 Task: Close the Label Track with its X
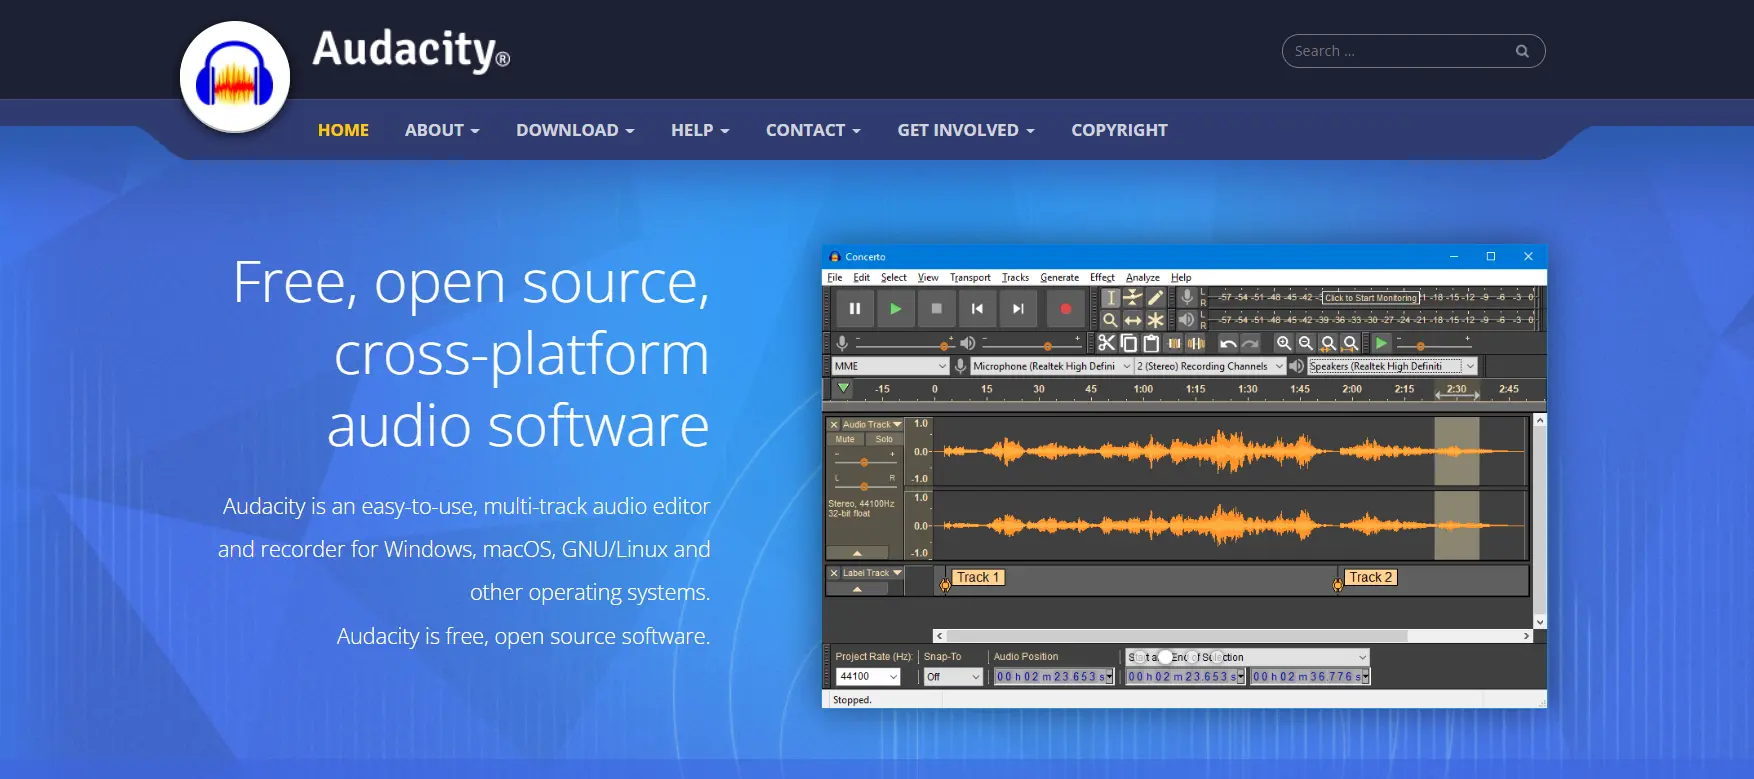(834, 573)
